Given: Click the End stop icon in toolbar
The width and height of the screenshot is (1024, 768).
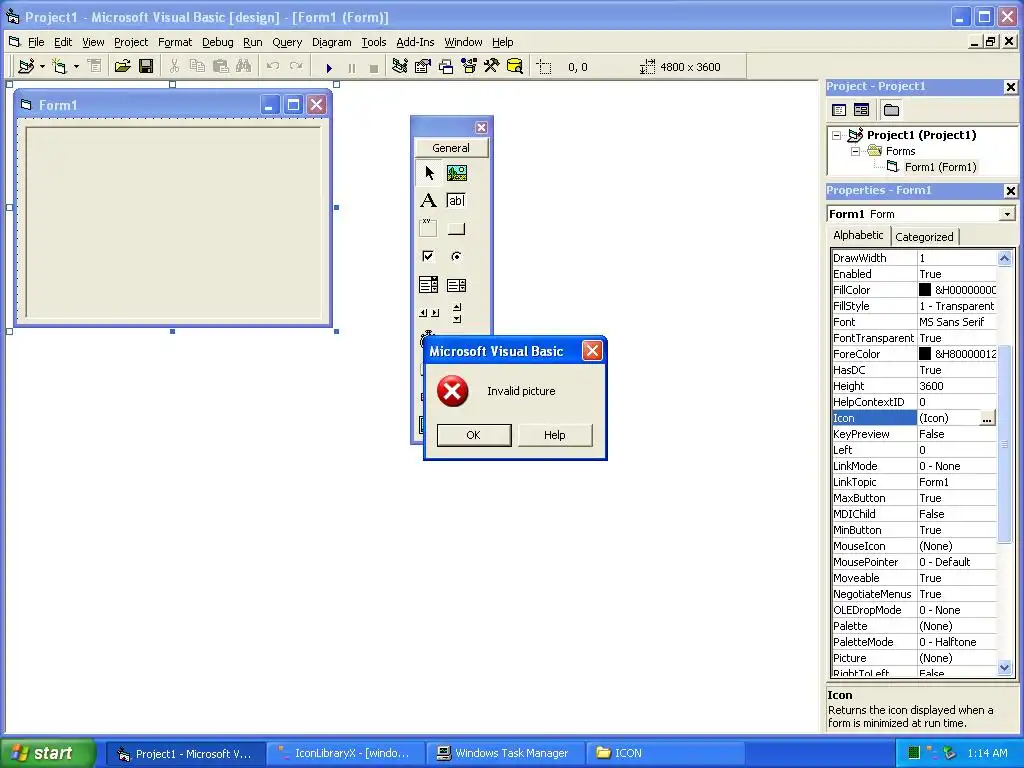Looking at the screenshot, I should pos(374,67).
